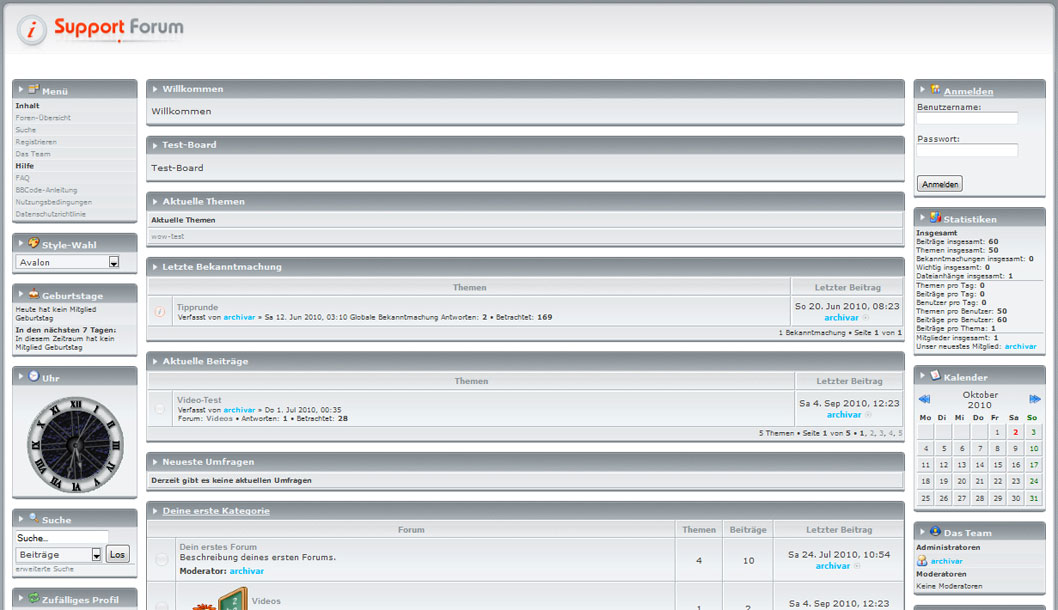Open latest post icon in Tipprunde row
The height and width of the screenshot is (610, 1058).
tap(866, 318)
